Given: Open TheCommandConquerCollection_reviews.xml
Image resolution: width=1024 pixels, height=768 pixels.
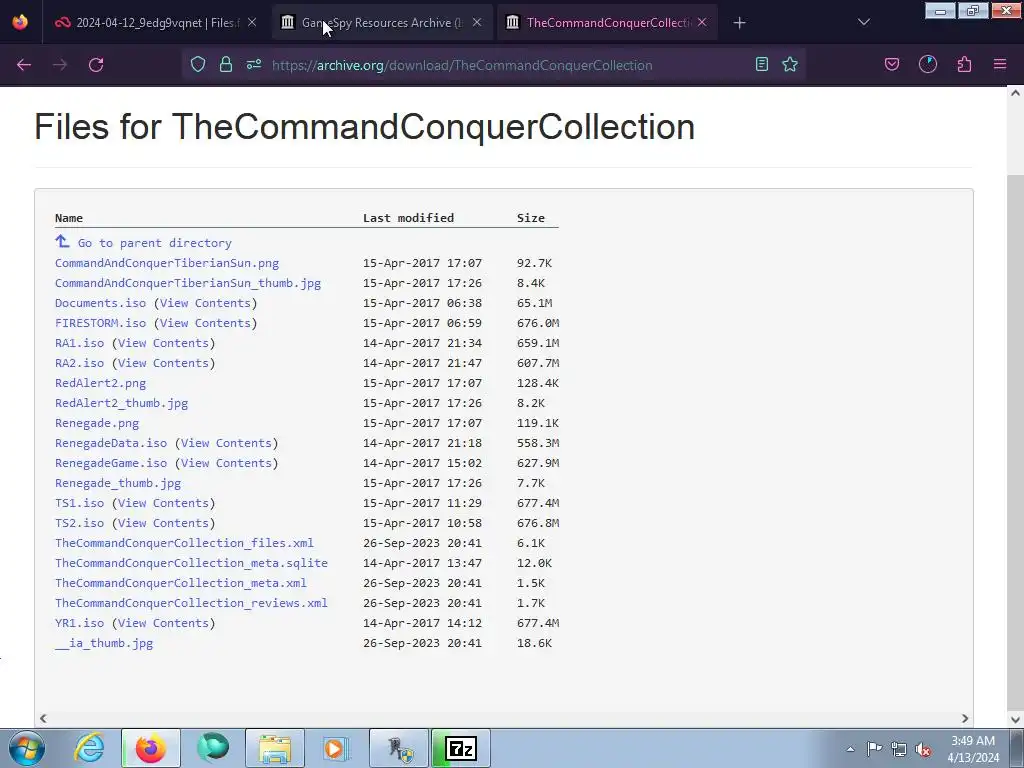Looking at the screenshot, I should [x=191, y=603].
